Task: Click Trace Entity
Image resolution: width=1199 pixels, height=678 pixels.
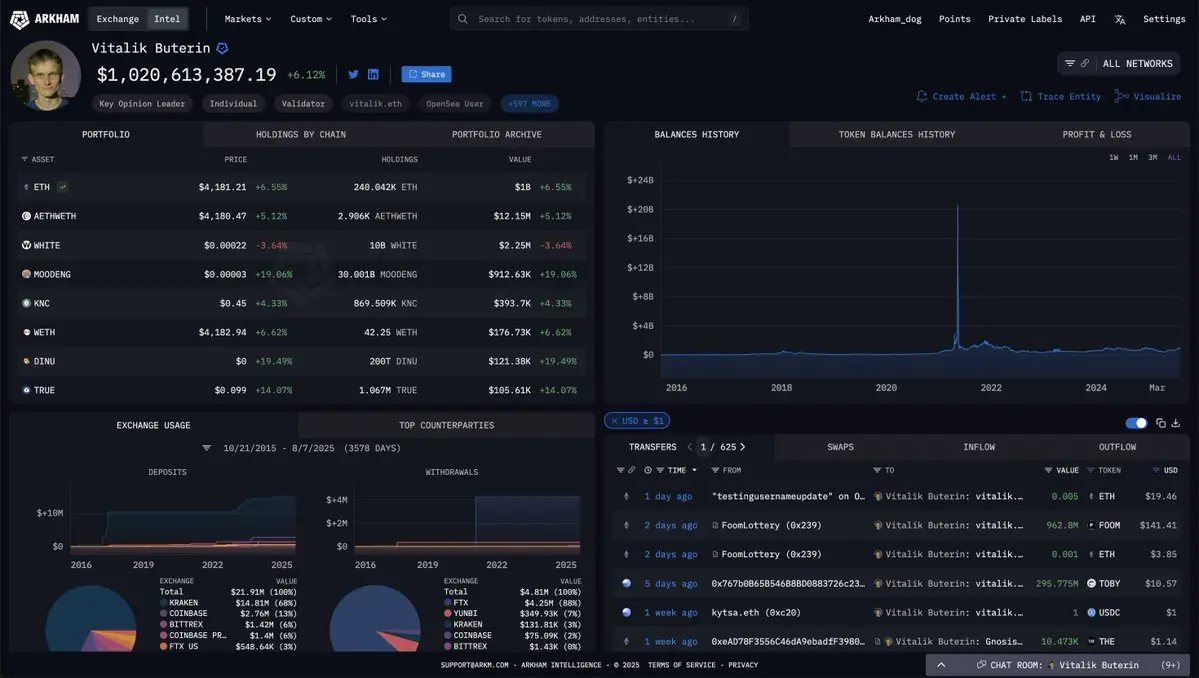Action: click(1061, 96)
